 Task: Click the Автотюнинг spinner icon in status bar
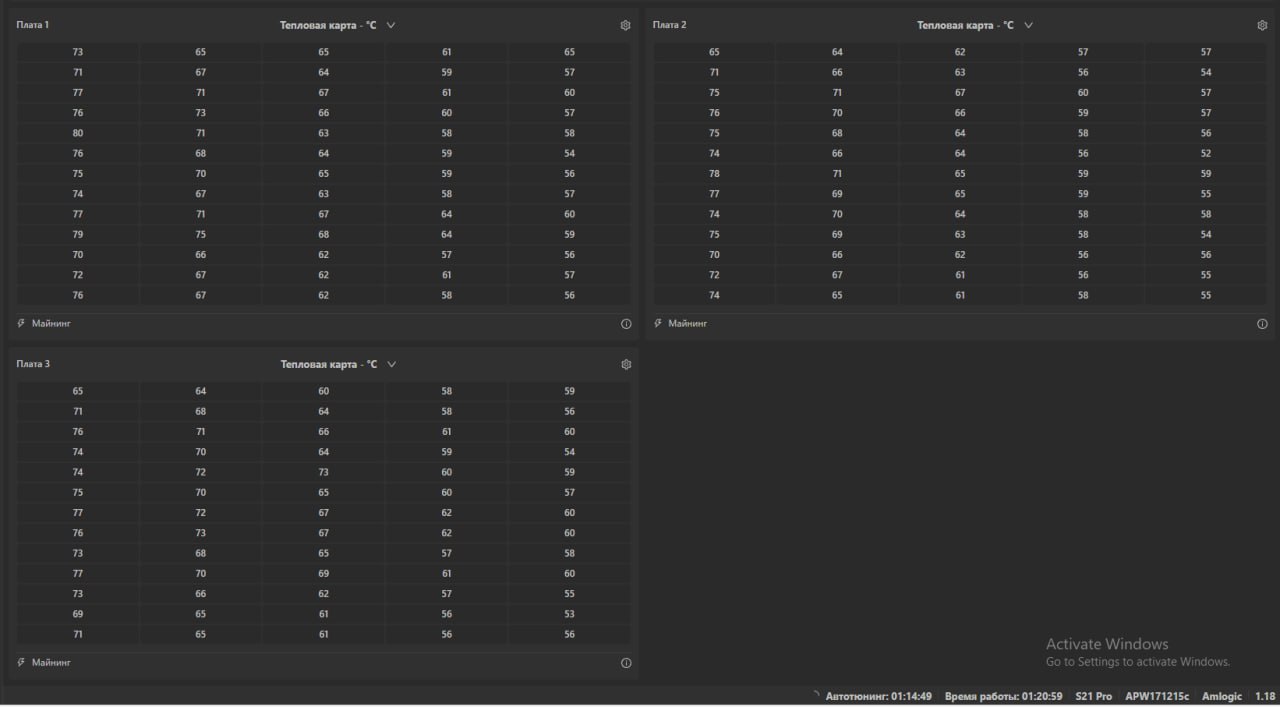coord(815,696)
